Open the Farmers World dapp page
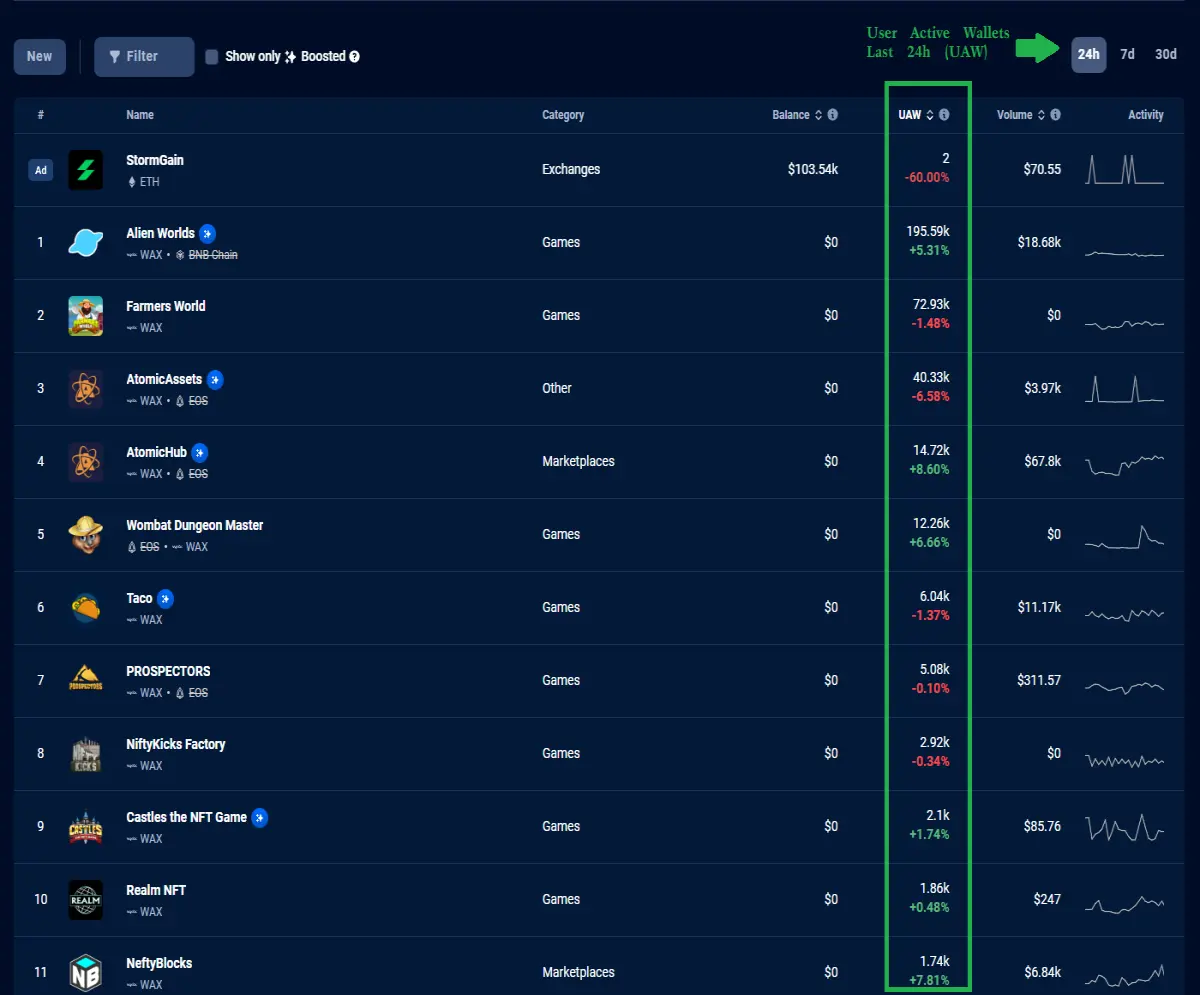Viewport: 1200px width, 995px height. [x=166, y=306]
